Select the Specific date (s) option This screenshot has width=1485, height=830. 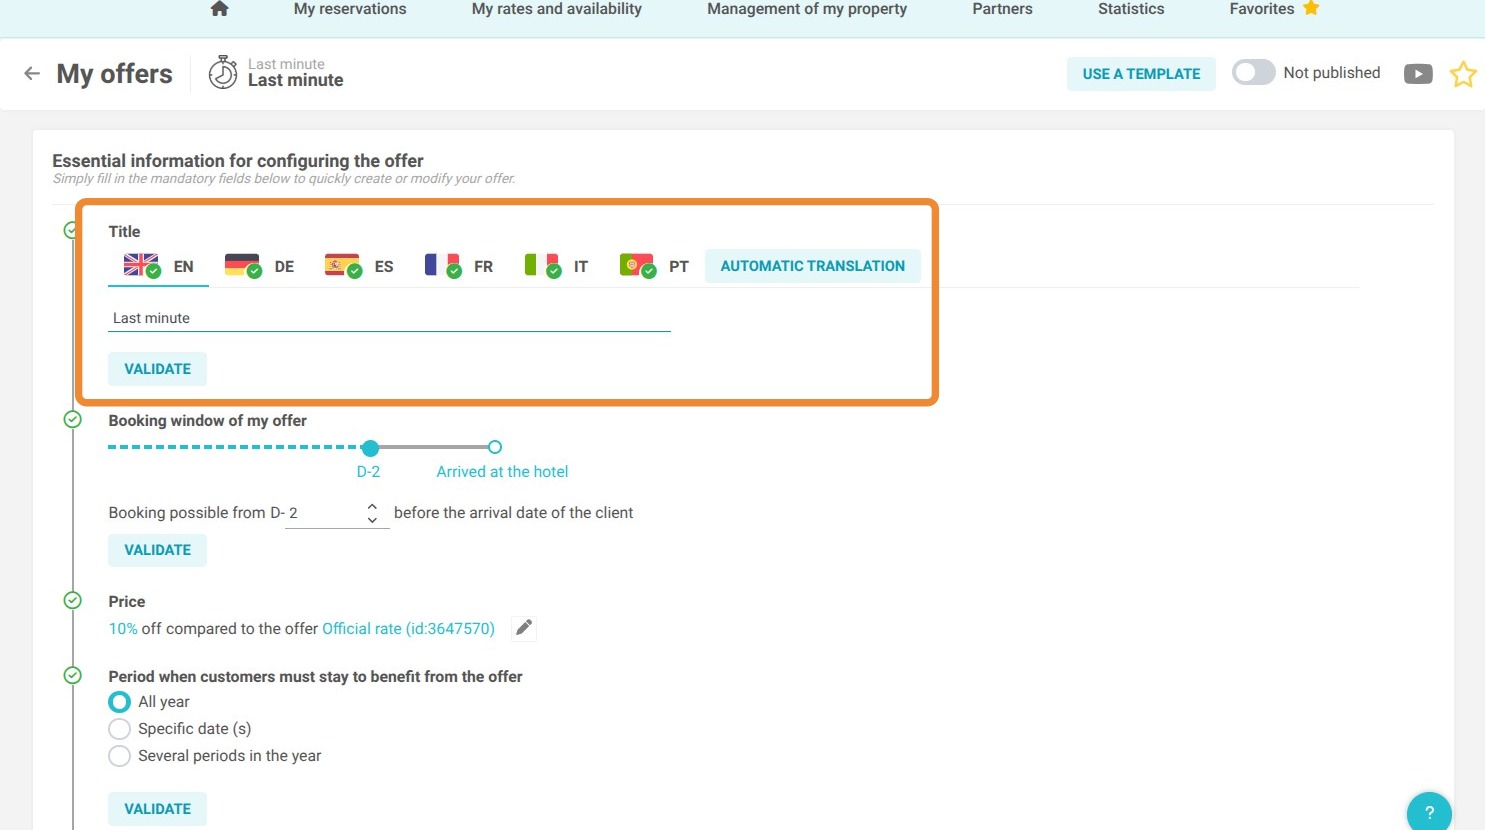click(119, 729)
